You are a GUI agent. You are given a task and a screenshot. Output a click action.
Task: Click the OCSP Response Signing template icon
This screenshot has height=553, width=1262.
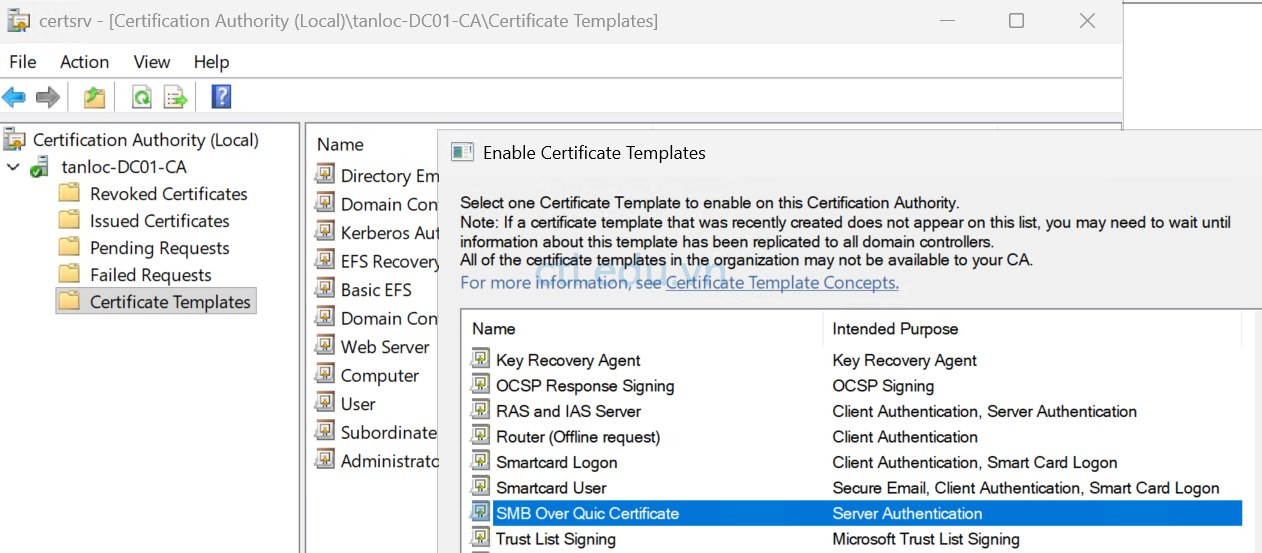481,385
